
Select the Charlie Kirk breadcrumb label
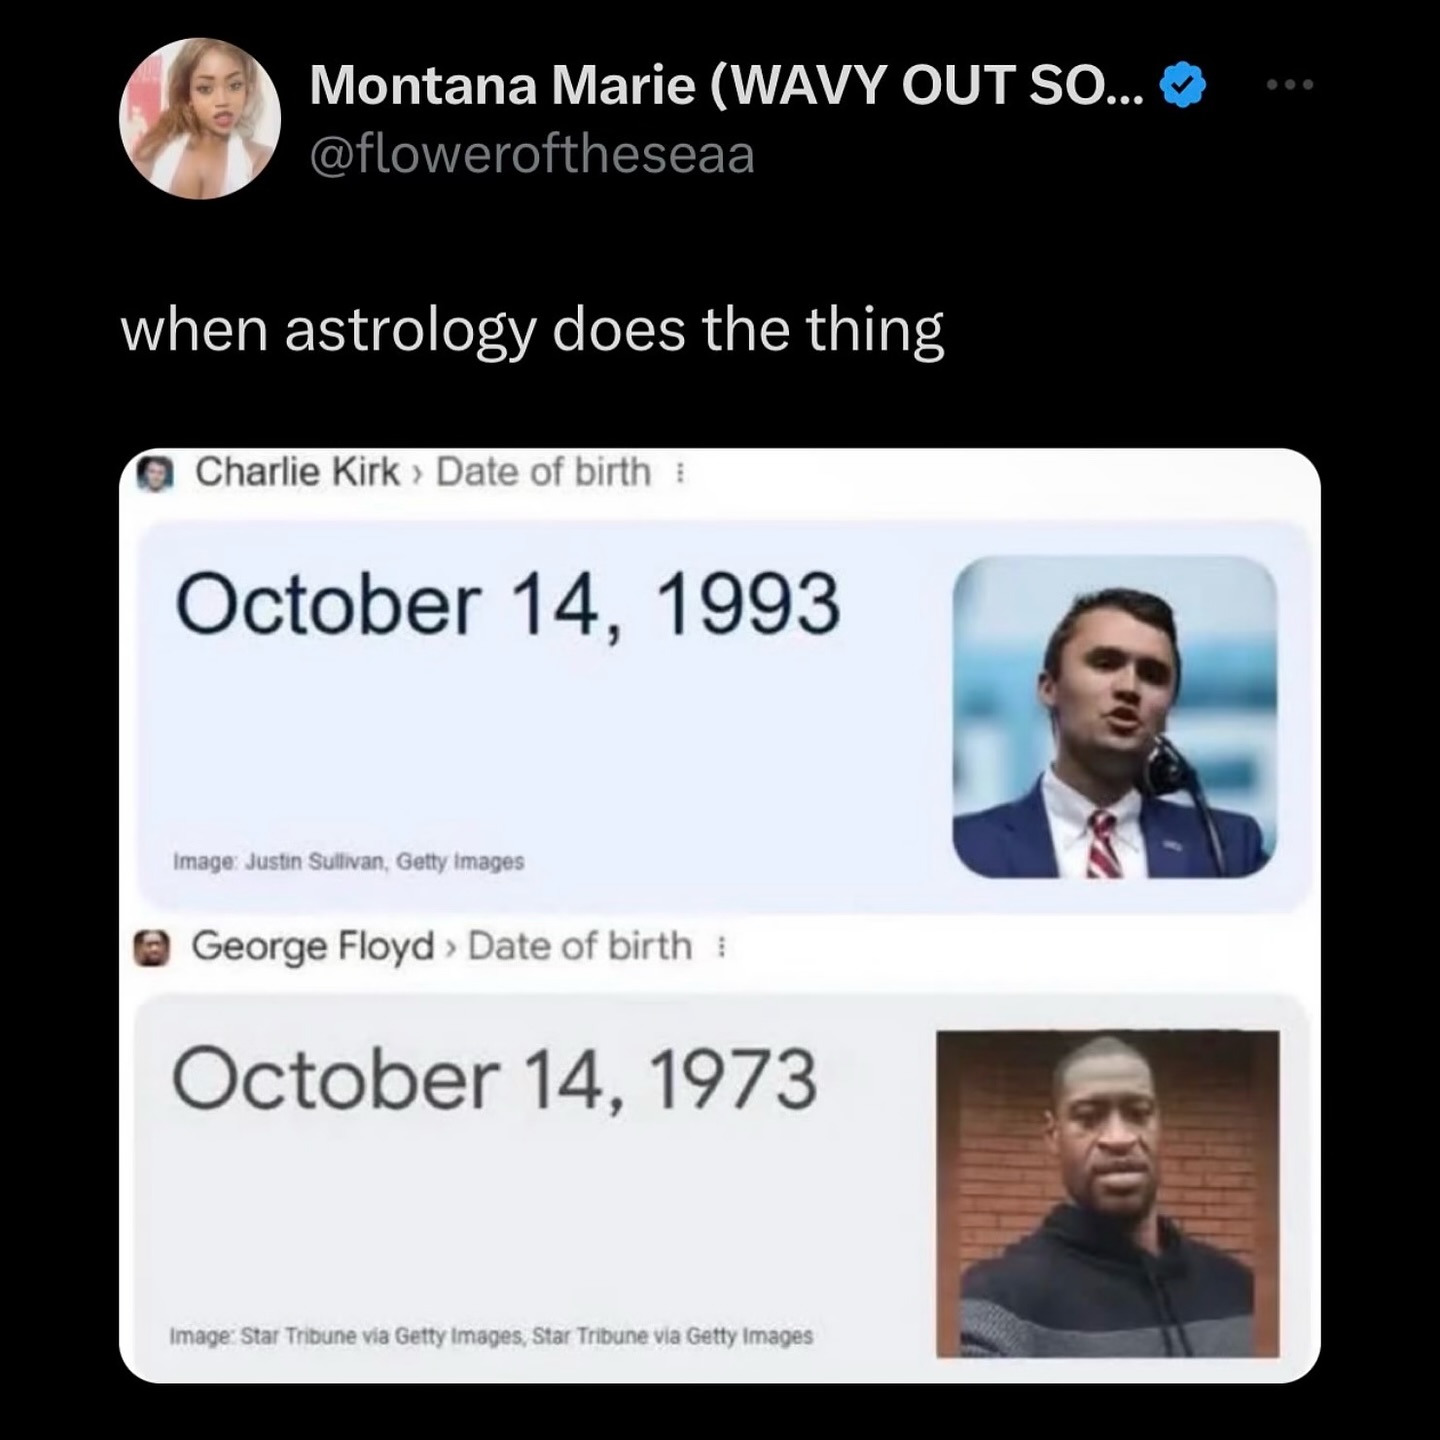click(x=297, y=471)
